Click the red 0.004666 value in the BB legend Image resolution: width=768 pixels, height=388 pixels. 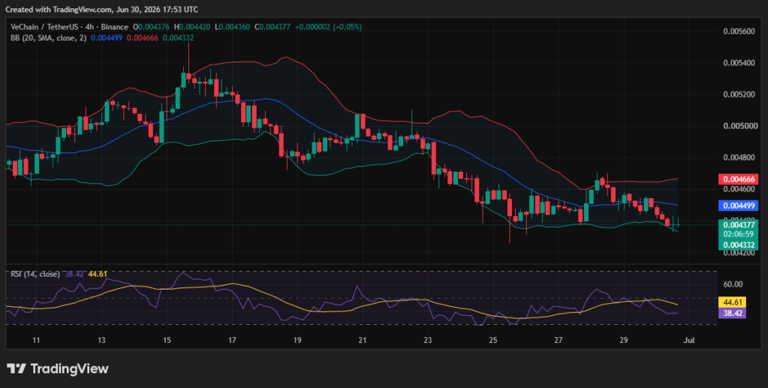point(143,38)
